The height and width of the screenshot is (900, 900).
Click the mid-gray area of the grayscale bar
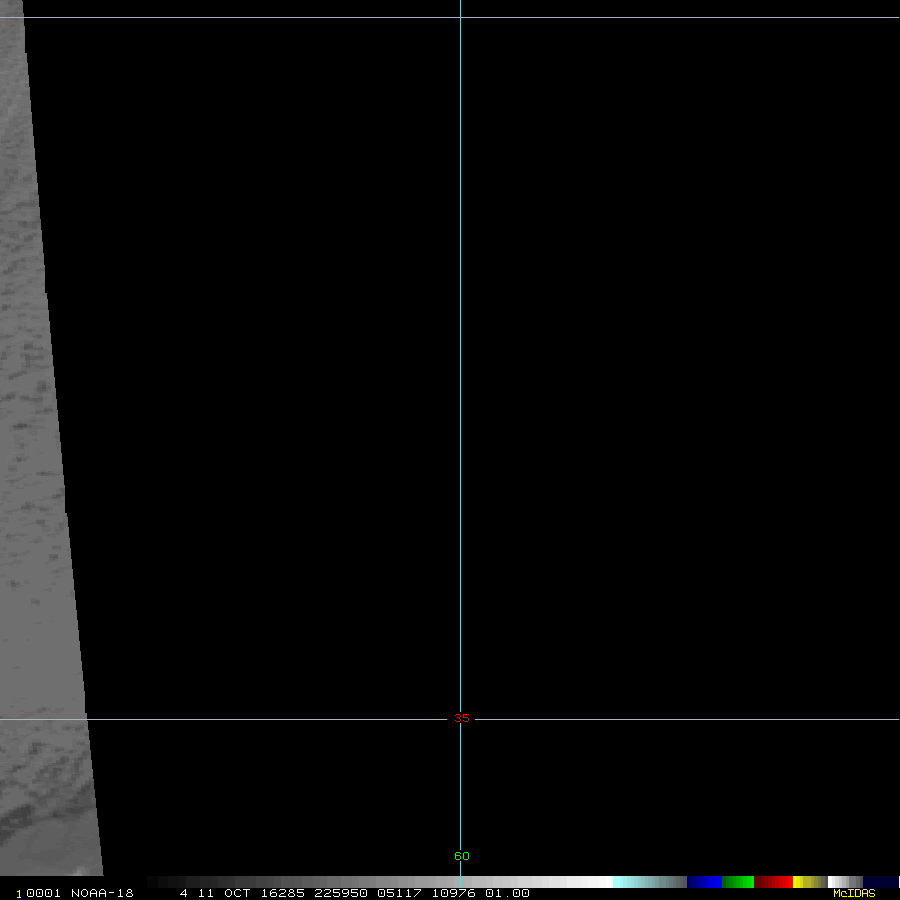380,882
